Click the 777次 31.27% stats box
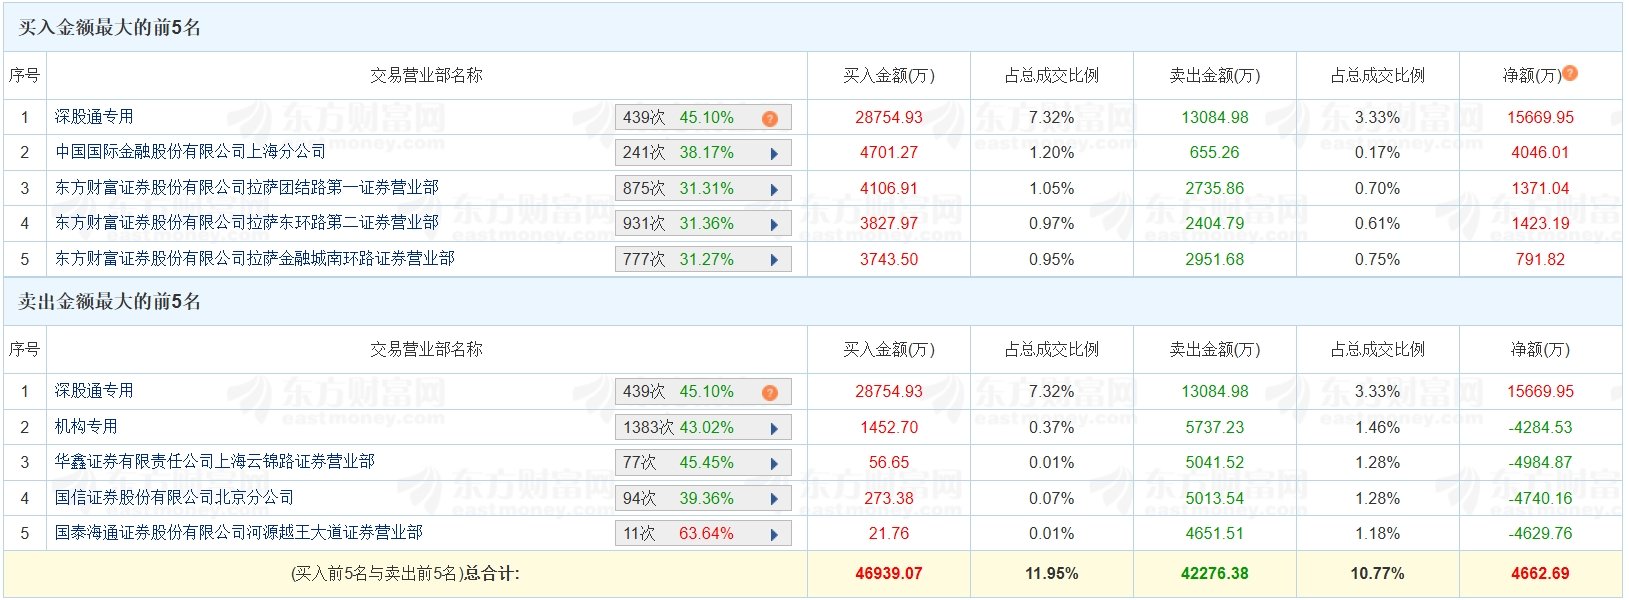1629x600 pixels. [703, 260]
